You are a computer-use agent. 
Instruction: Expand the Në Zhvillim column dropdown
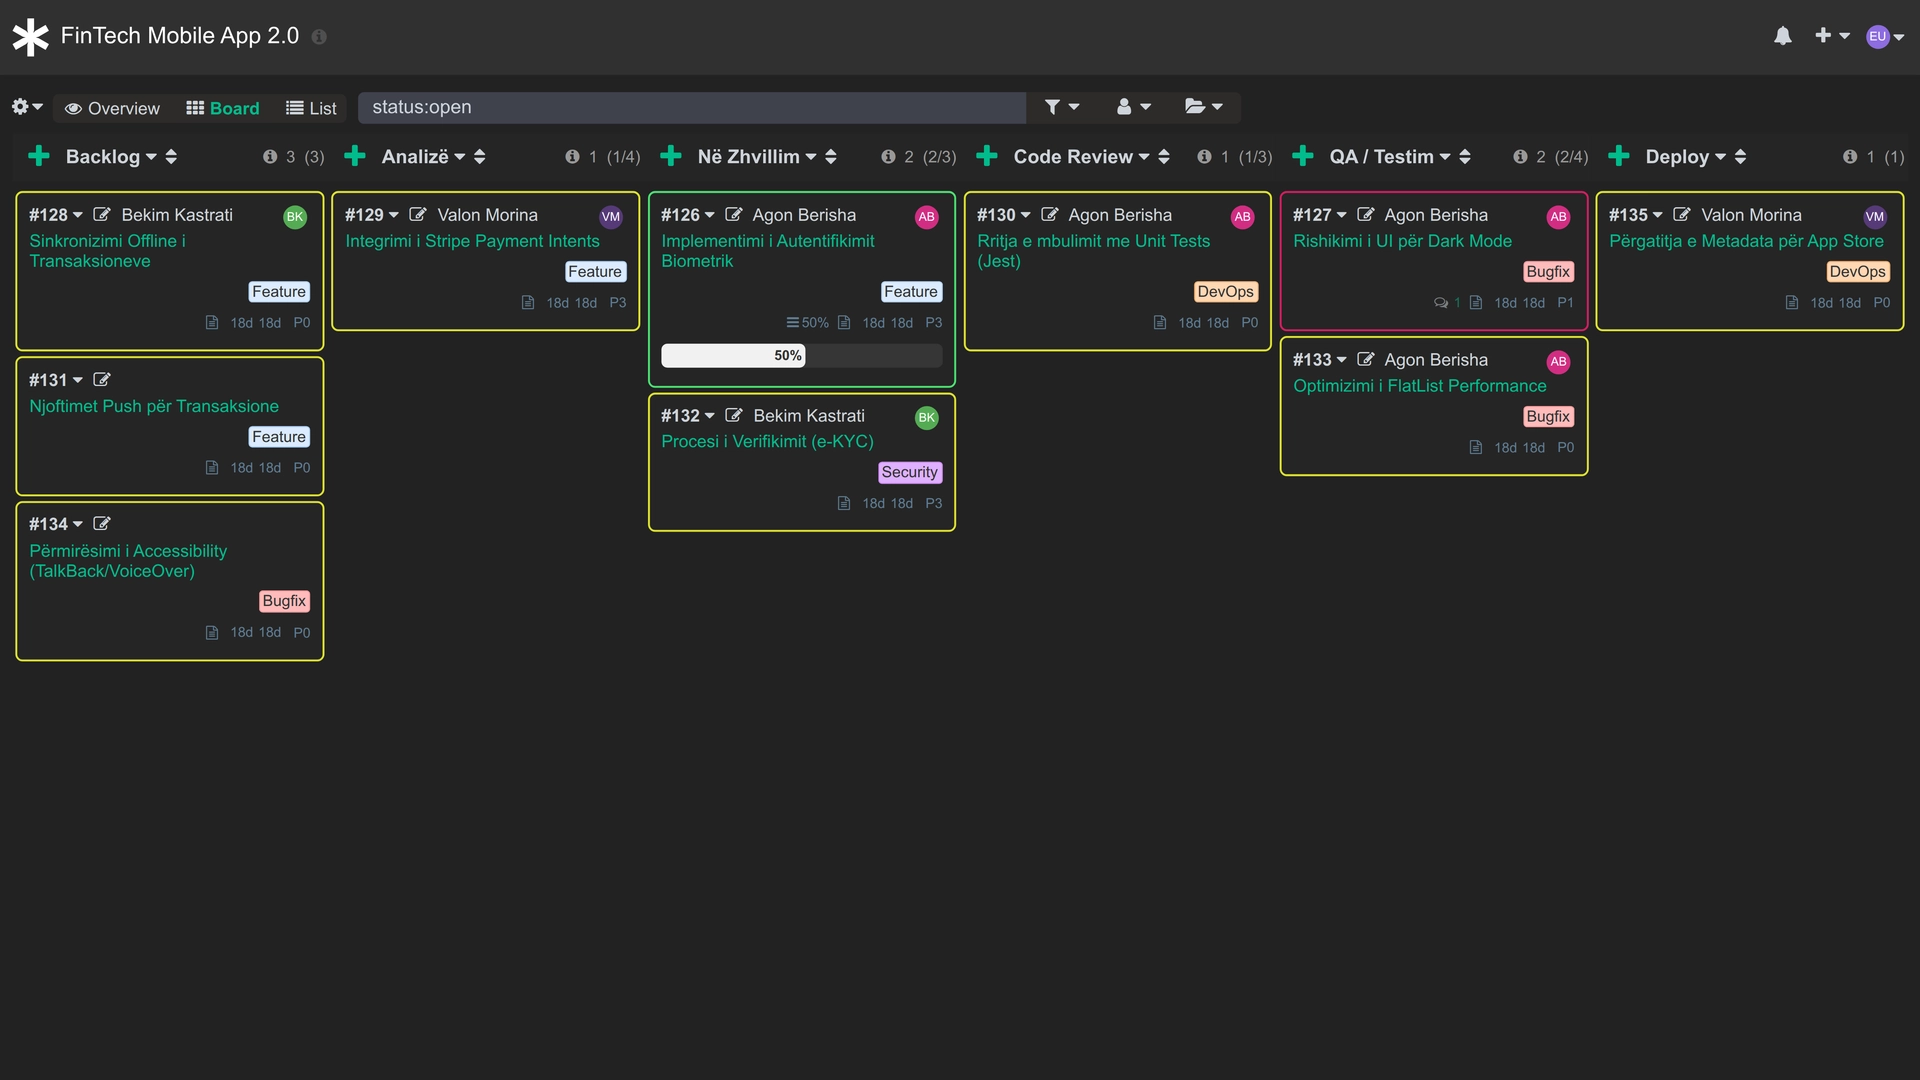[x=812, y=156]
